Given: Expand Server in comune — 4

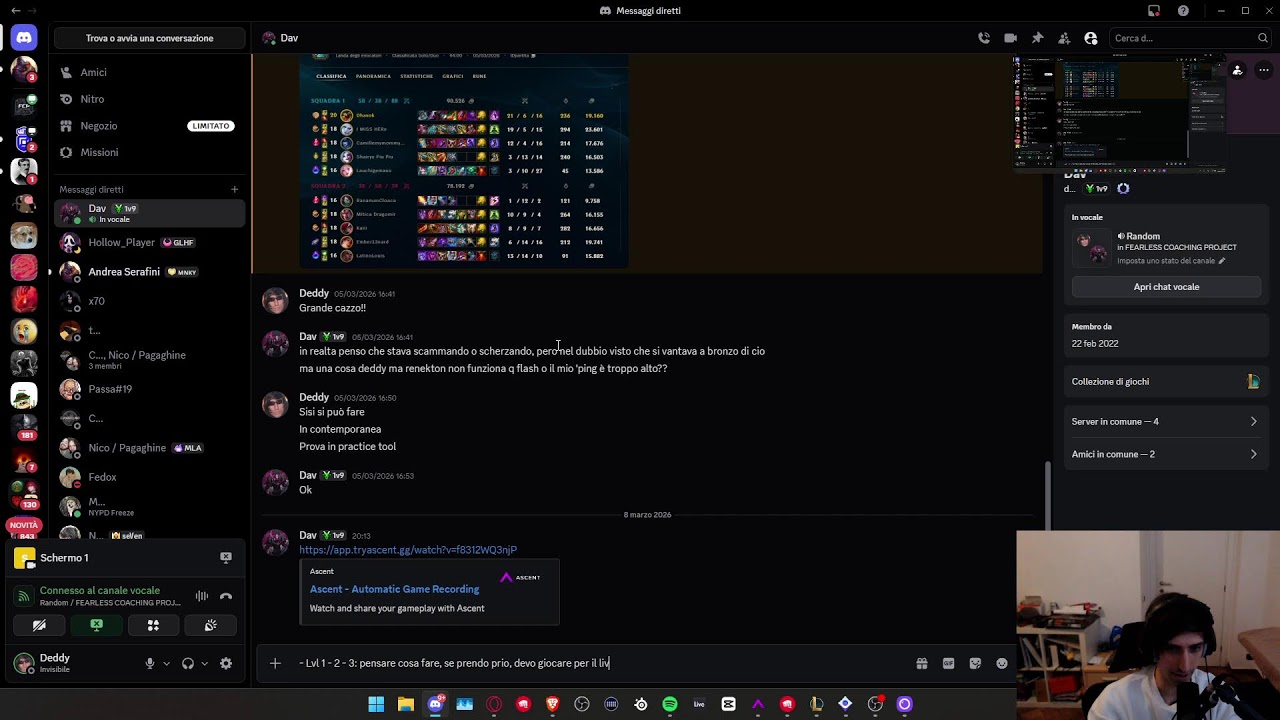Looking at the screenshot, I should click(1165, 422).
